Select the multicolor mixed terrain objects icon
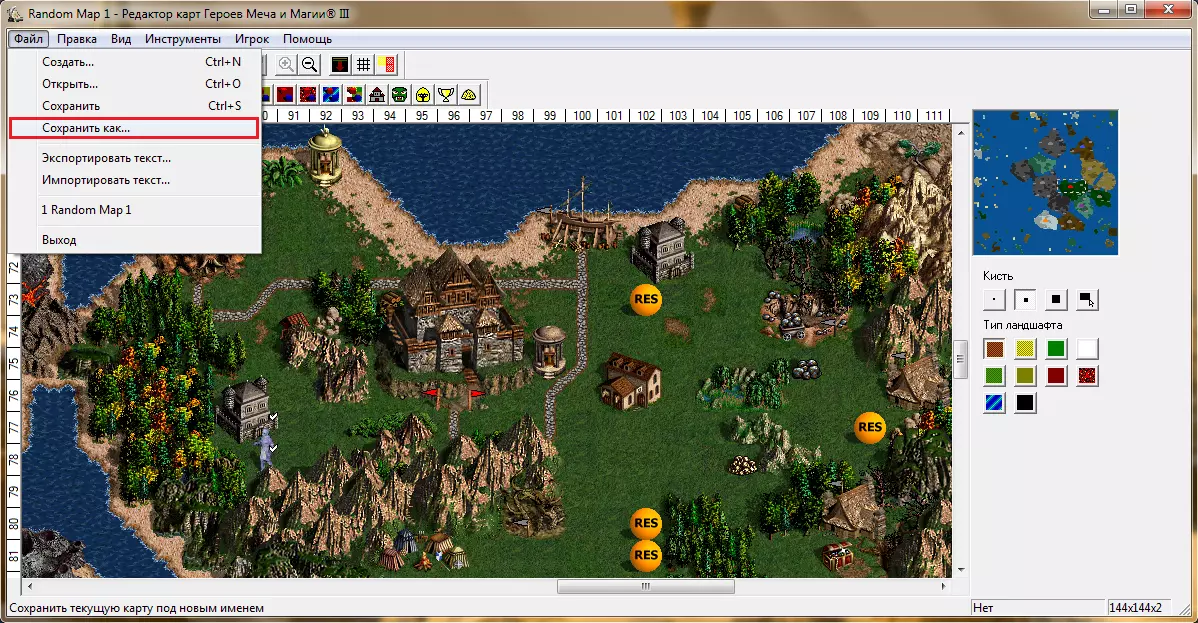 pyautogui.click(x=354, y=95)
